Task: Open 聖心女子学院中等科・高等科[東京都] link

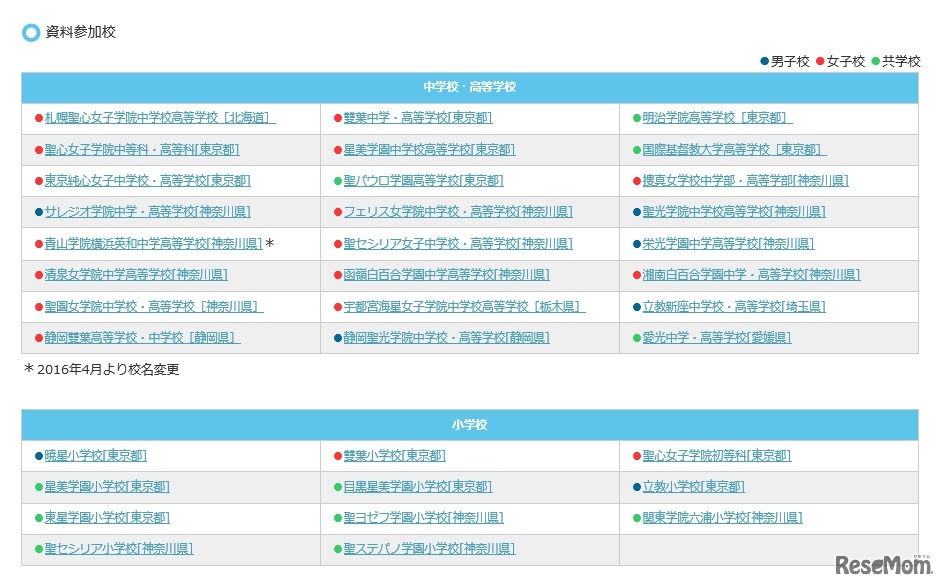Action: (x=142, y=150)
